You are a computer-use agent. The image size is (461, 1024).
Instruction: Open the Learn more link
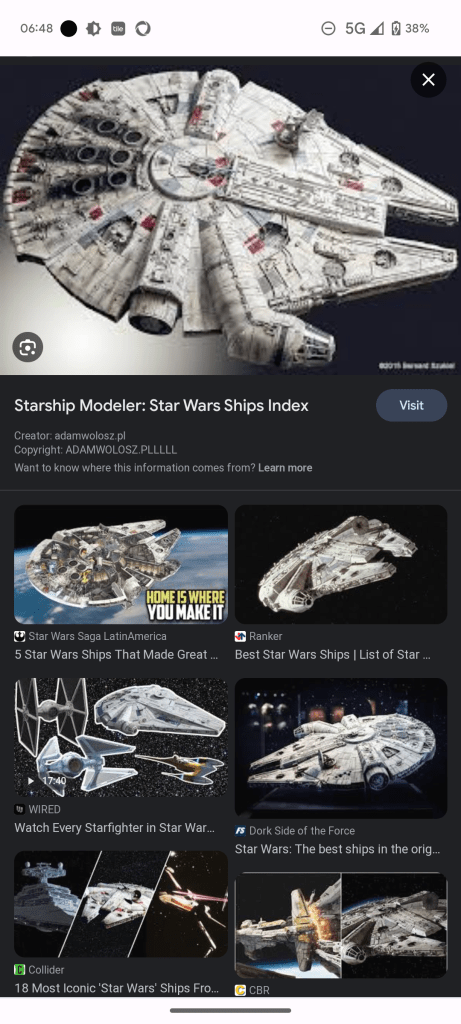click(x=285, y=468)
